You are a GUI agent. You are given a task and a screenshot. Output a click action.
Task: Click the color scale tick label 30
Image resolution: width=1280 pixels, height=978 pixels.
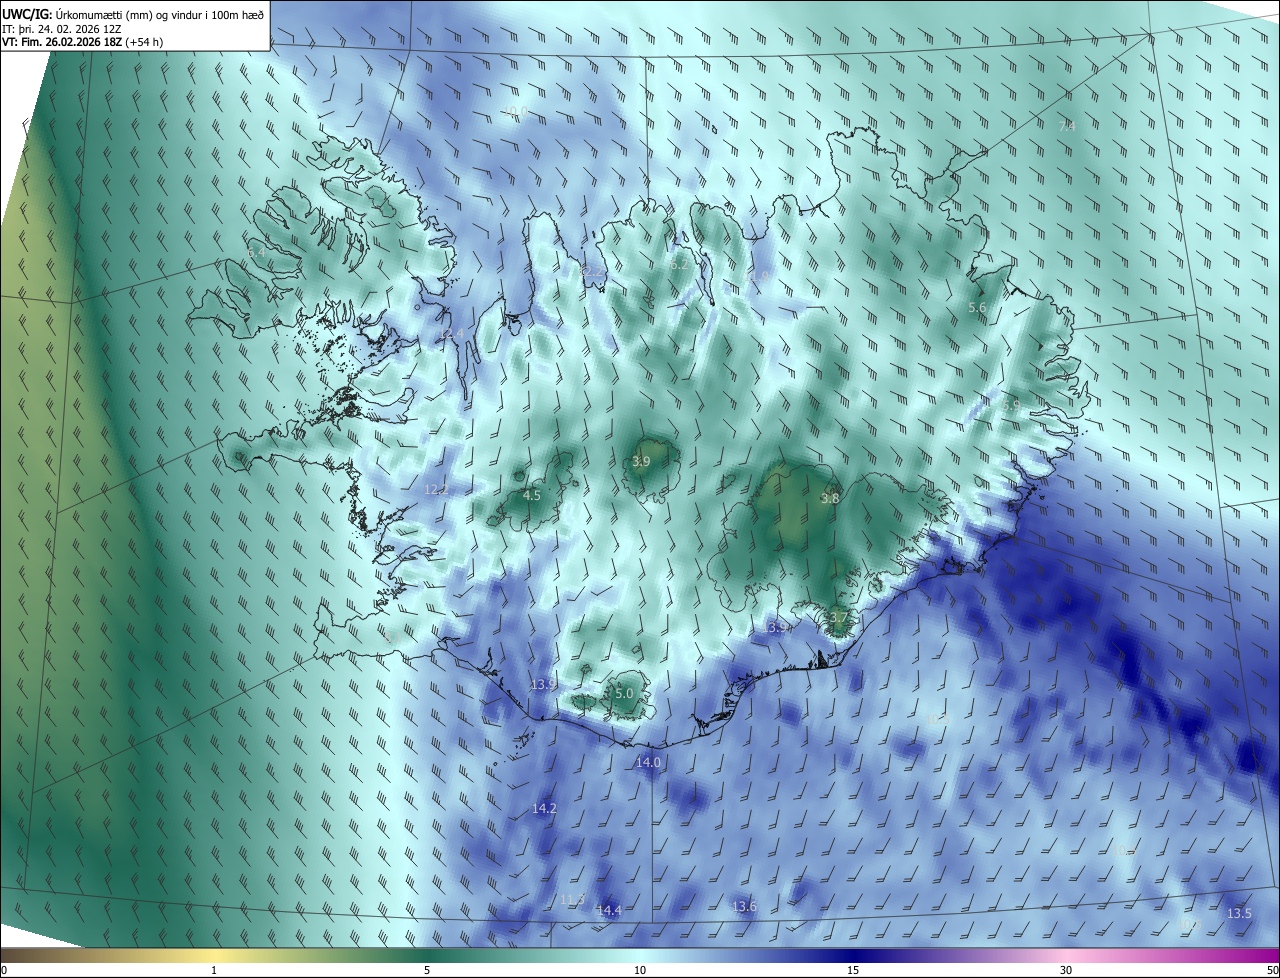pos(1066,970)
